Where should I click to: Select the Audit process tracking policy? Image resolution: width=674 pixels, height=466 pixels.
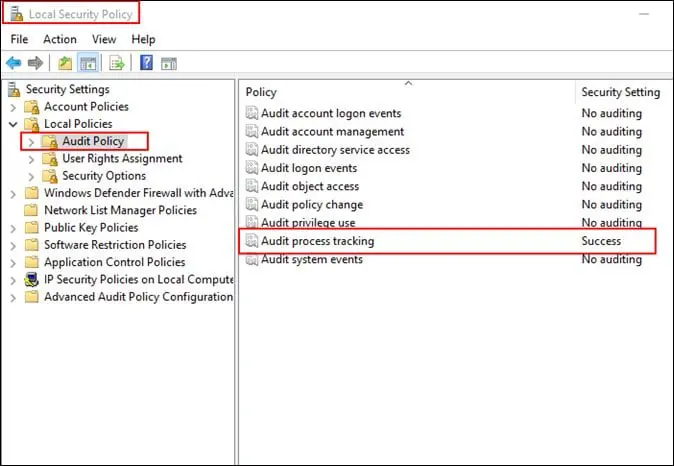tap(317, 241)
